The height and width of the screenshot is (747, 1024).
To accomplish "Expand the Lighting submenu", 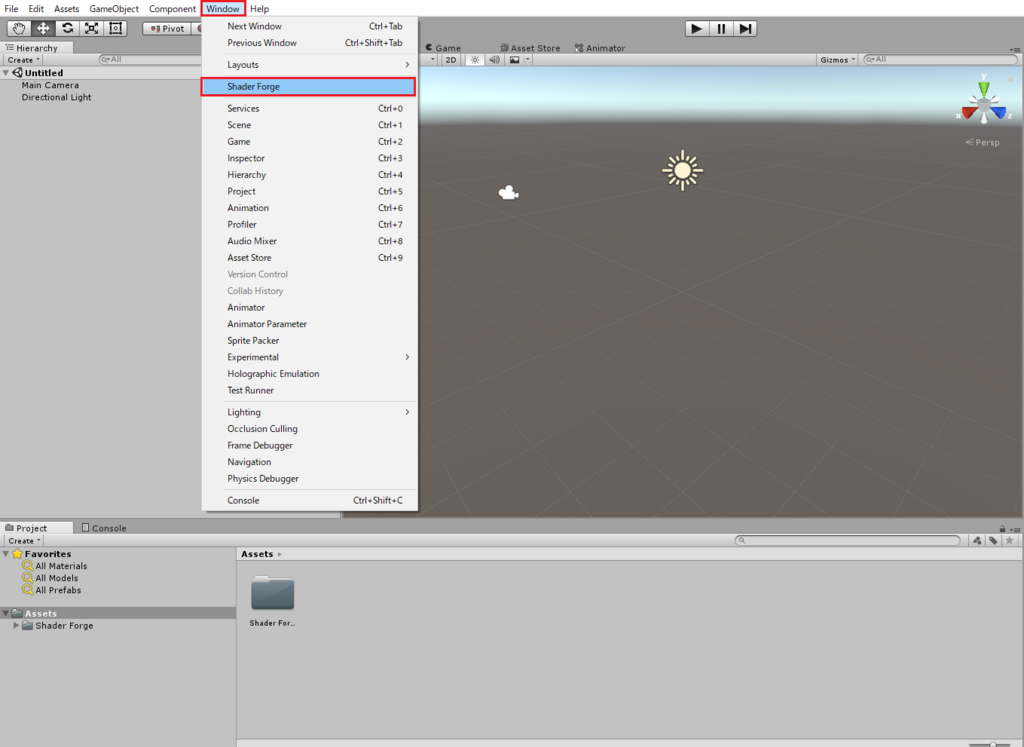I will pos(308,412).
